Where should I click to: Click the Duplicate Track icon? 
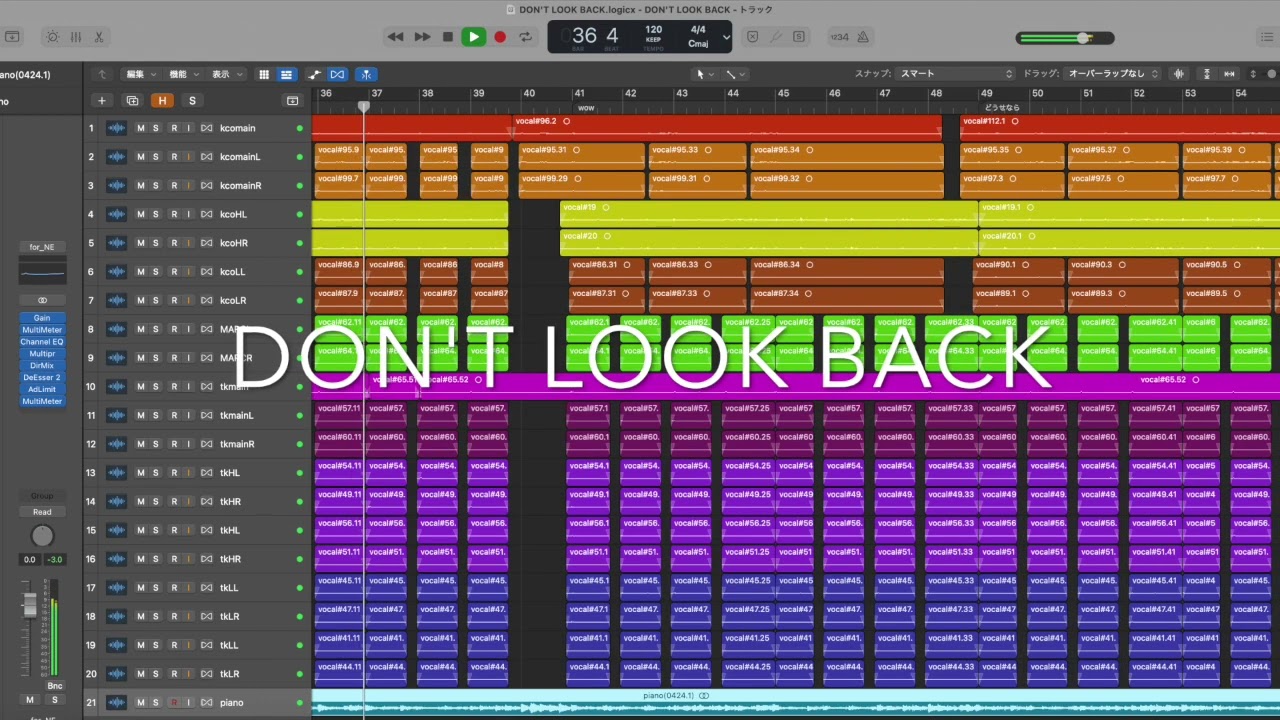132,100
